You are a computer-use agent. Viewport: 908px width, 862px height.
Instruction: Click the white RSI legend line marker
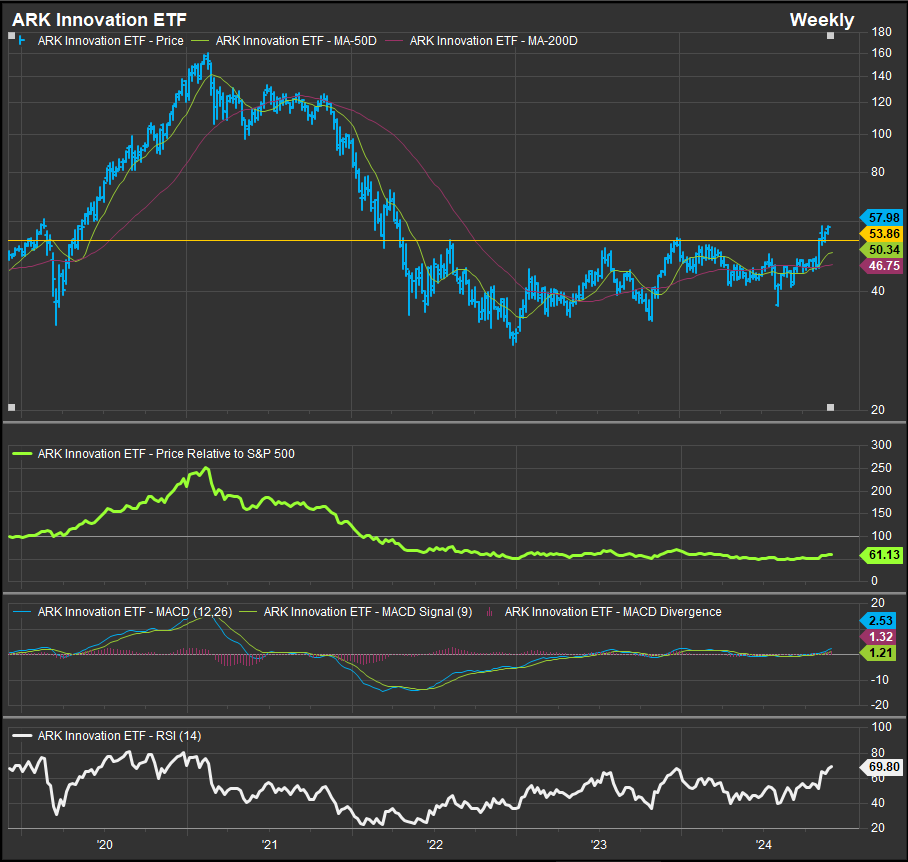coord(22,736)
